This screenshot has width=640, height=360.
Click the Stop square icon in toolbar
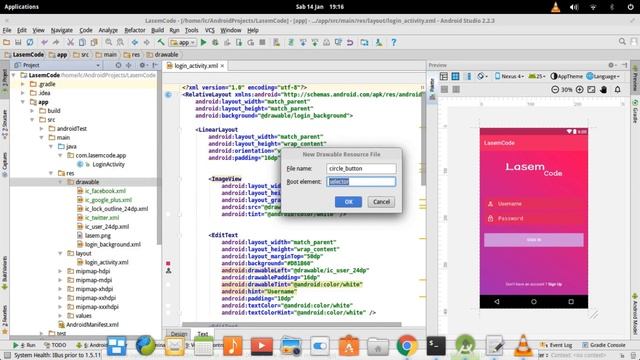pyautogui.click(x=262, y=42)
